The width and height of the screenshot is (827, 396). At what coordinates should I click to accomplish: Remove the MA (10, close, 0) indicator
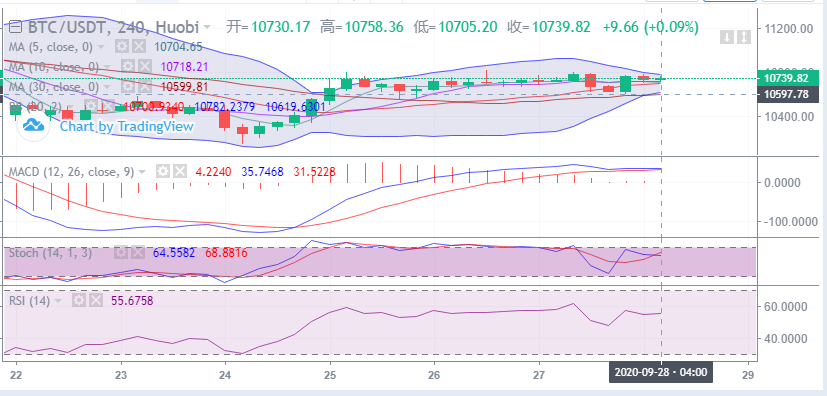pos(145,66)
